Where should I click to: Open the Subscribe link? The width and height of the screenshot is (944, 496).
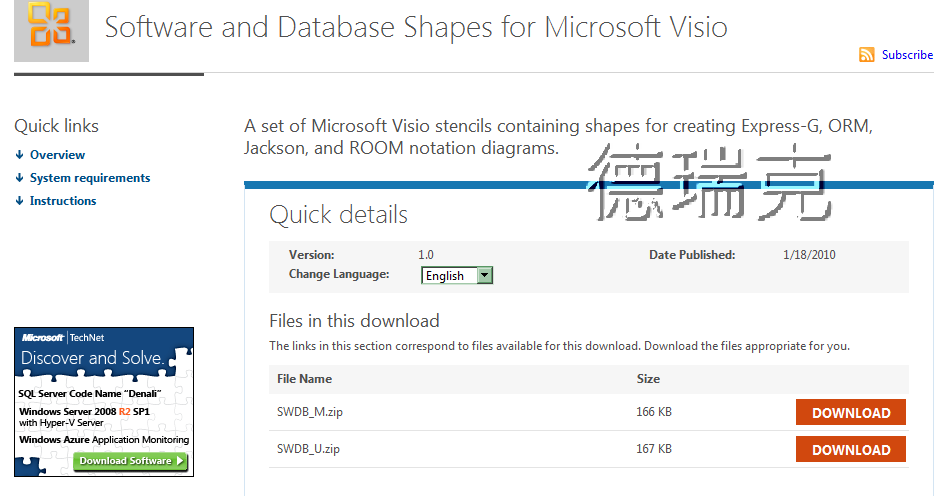pos(907,55)
